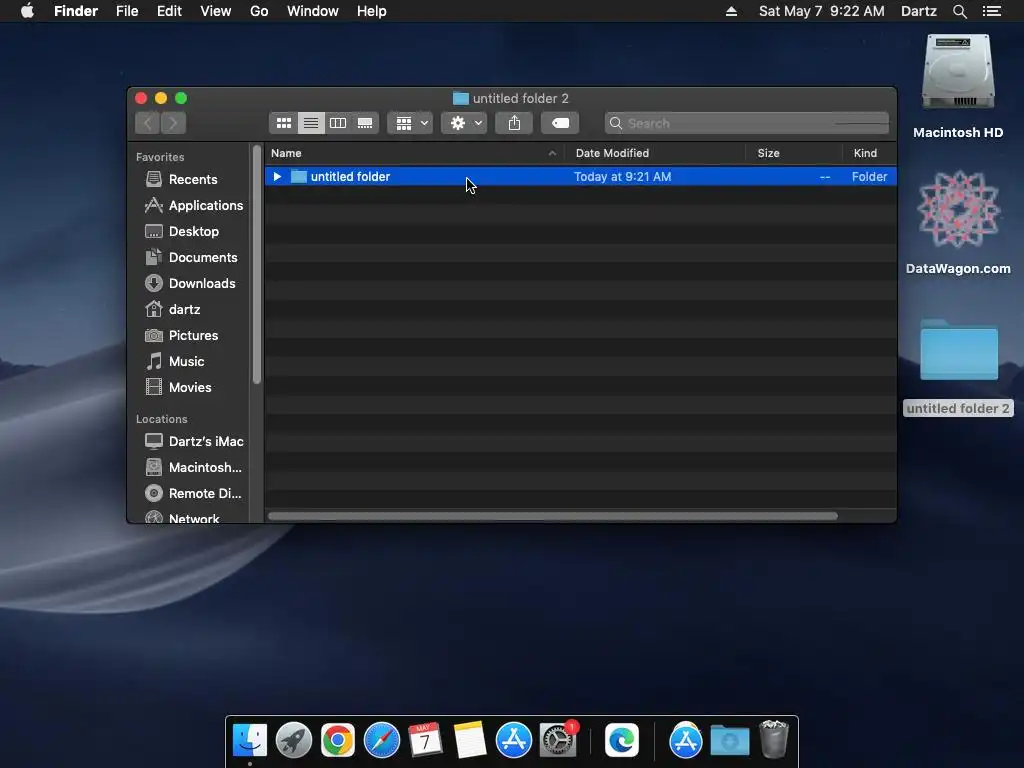
Task: Open Music in the sidebar
Action: (x=175, y=361)
